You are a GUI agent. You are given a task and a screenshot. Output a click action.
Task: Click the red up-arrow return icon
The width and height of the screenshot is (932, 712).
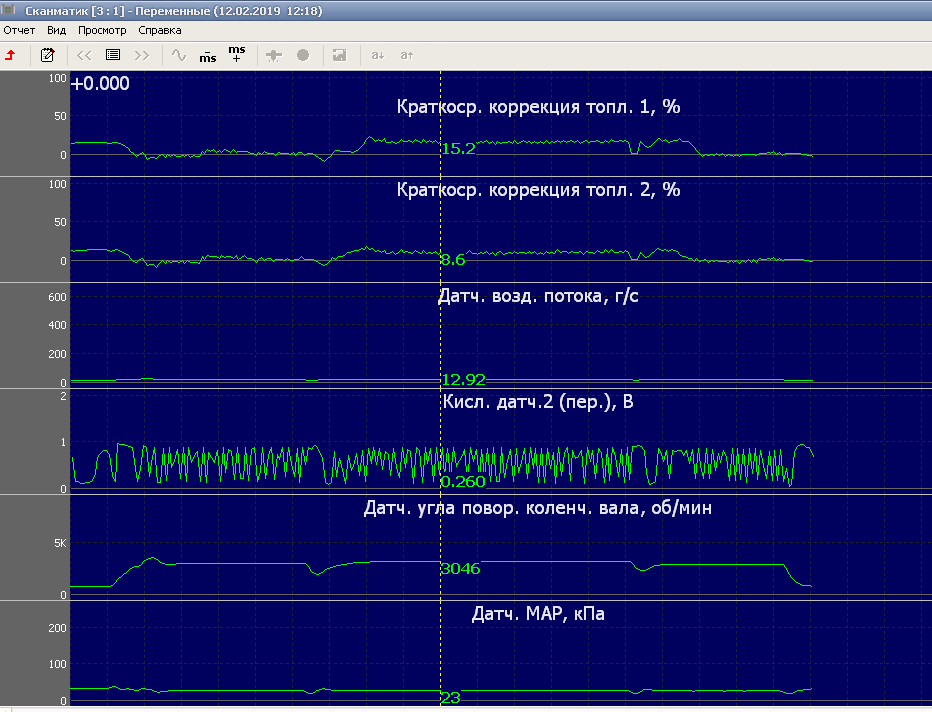pos(11,55)
